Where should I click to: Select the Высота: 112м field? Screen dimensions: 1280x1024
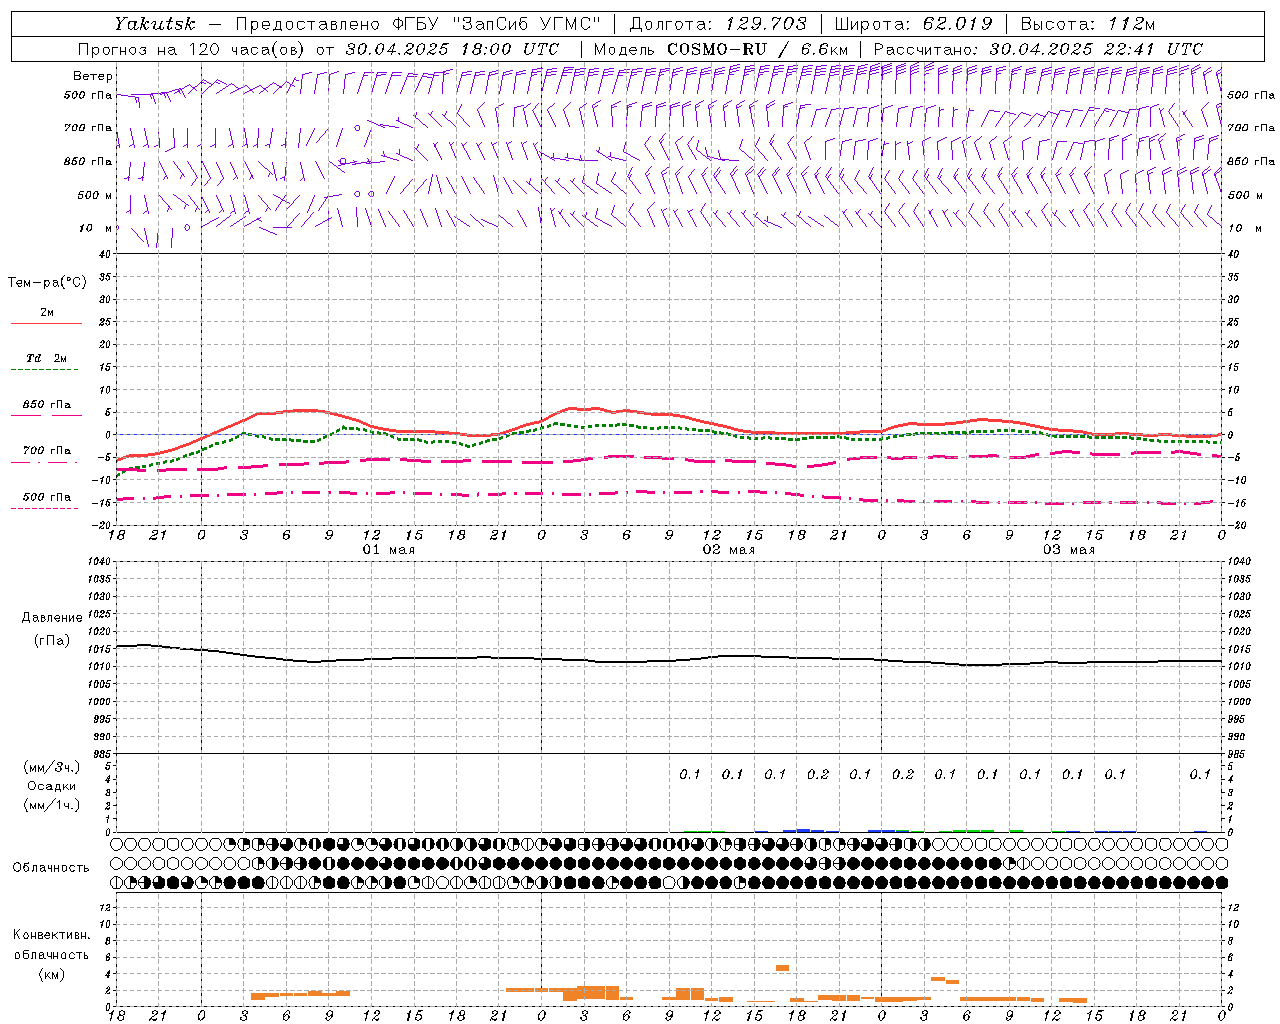pos(1086,24)
